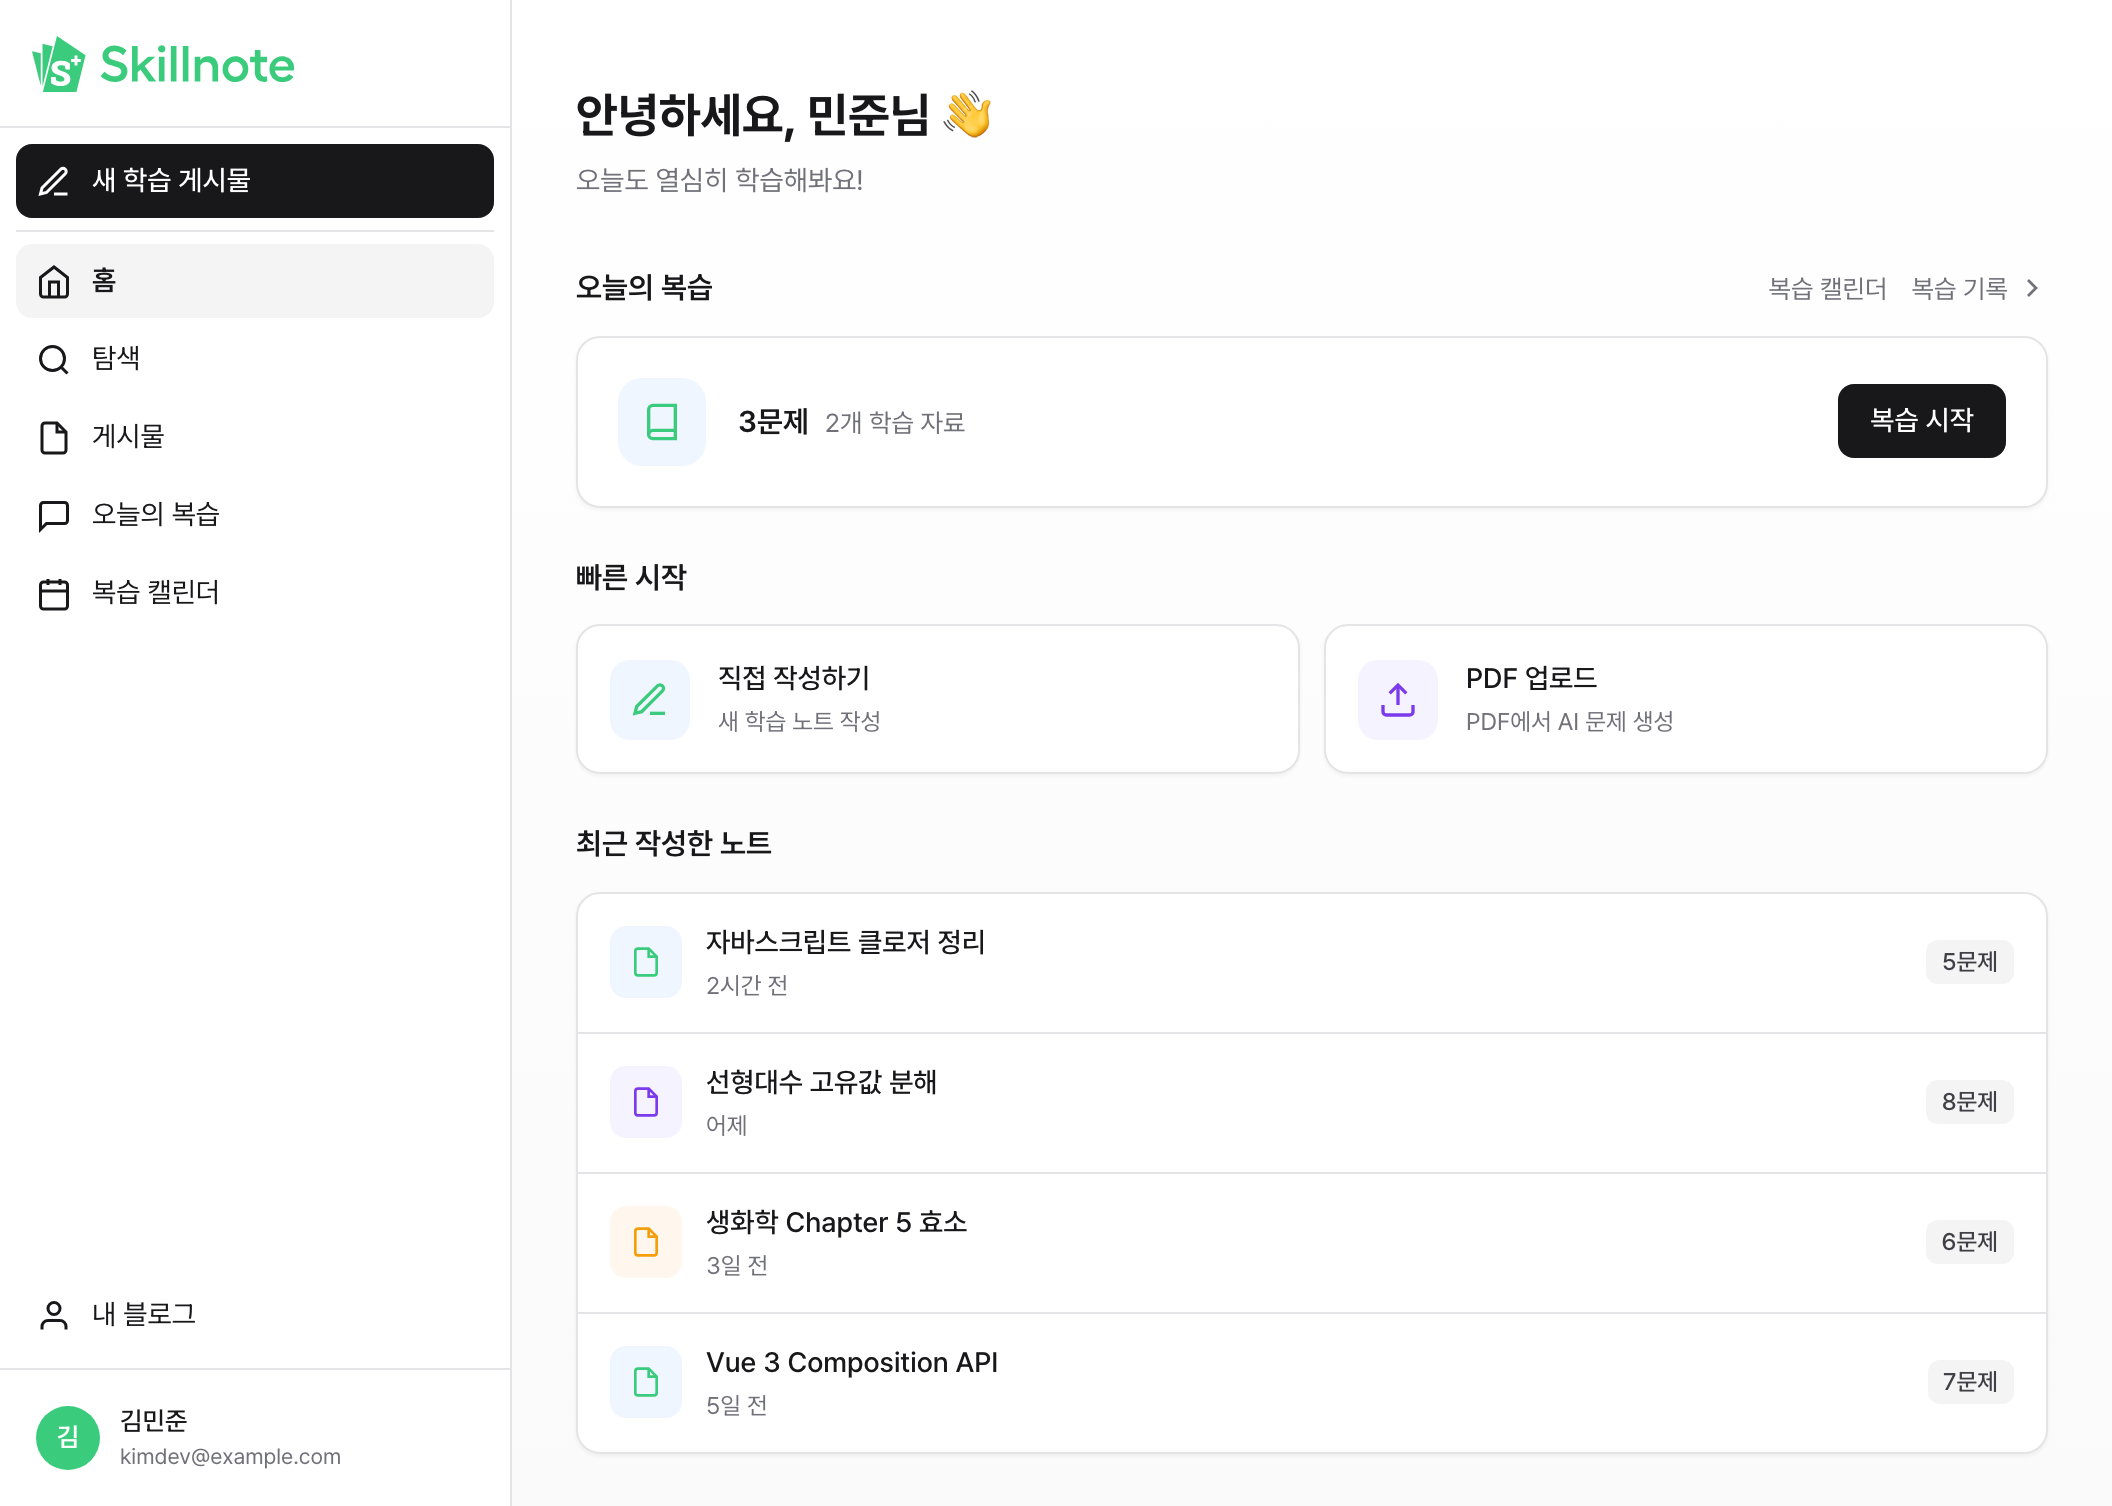Expand 복습 기록 with the chevron arrow
This screenshot has width=2112, height=1506.
2032,288
